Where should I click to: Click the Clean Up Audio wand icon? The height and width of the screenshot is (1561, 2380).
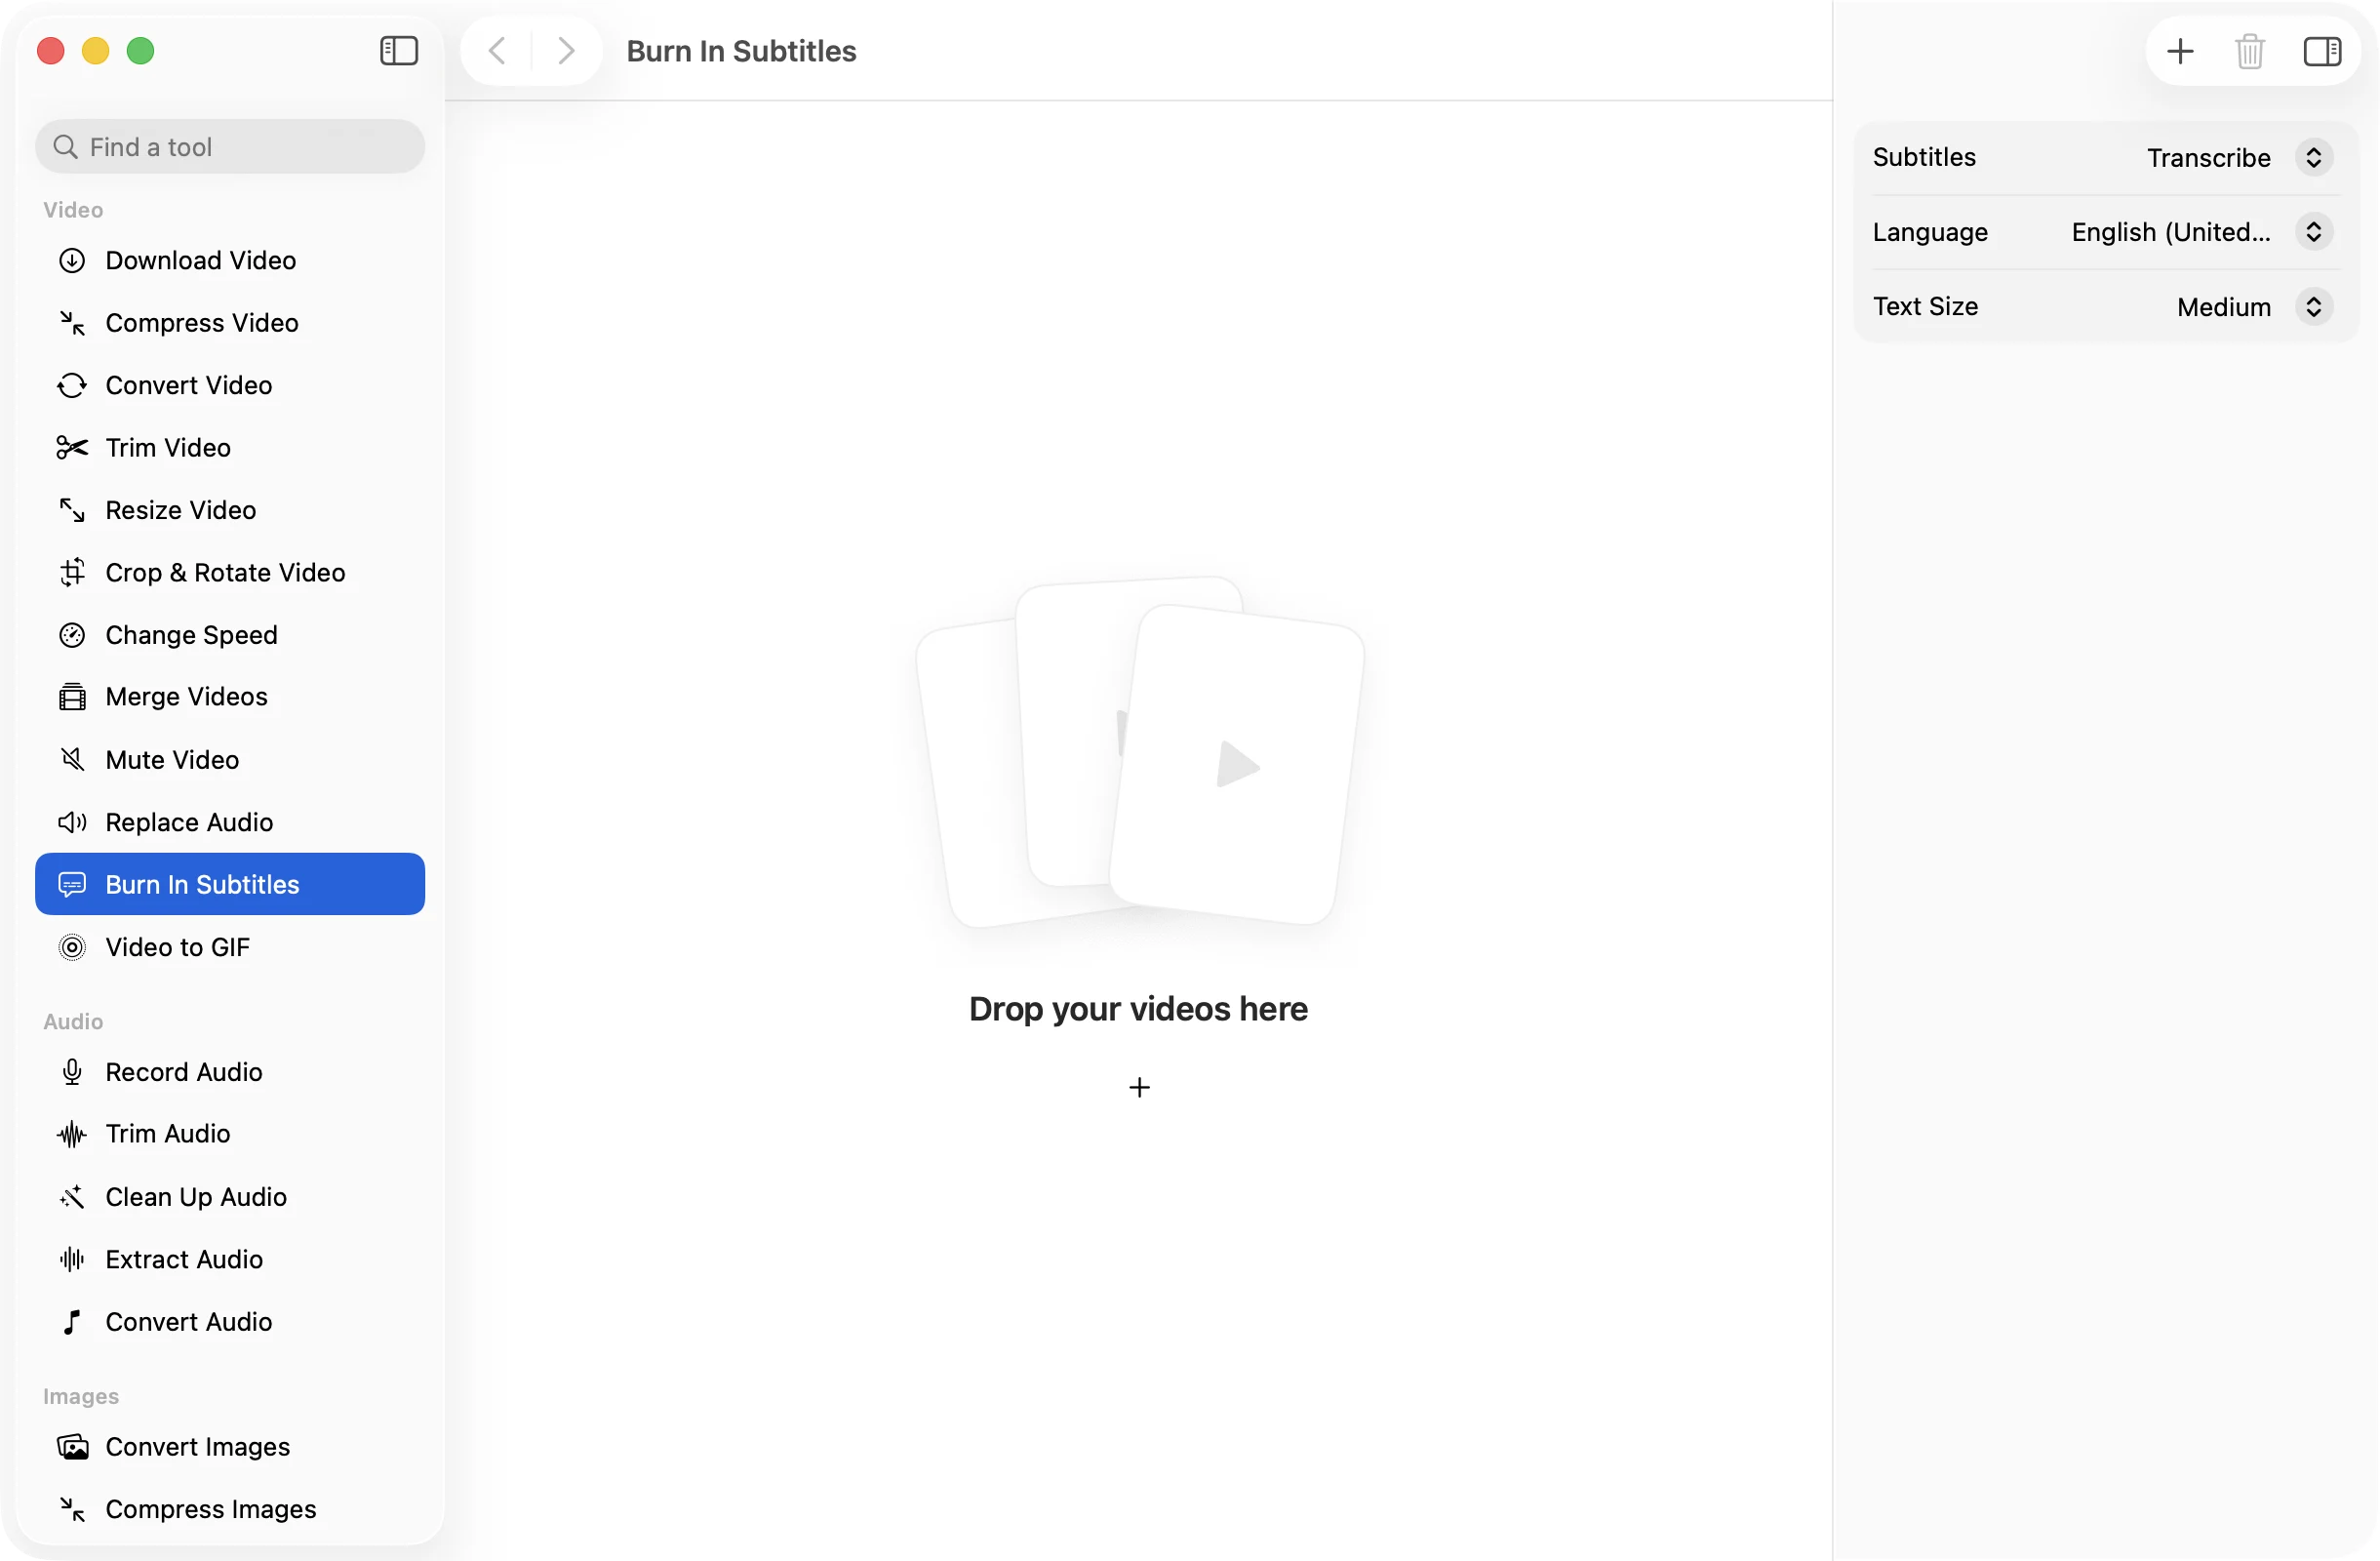(72, 1197)
